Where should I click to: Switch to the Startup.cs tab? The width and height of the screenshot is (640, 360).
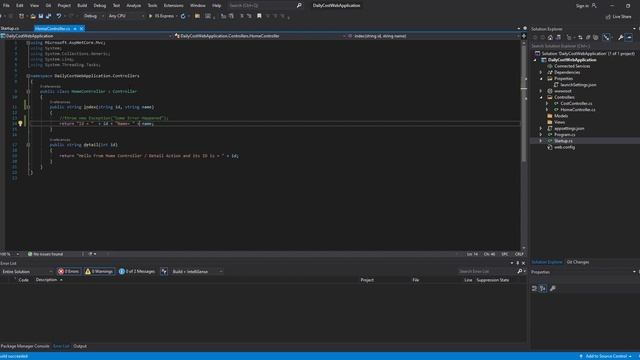click(x=10, y=29)
